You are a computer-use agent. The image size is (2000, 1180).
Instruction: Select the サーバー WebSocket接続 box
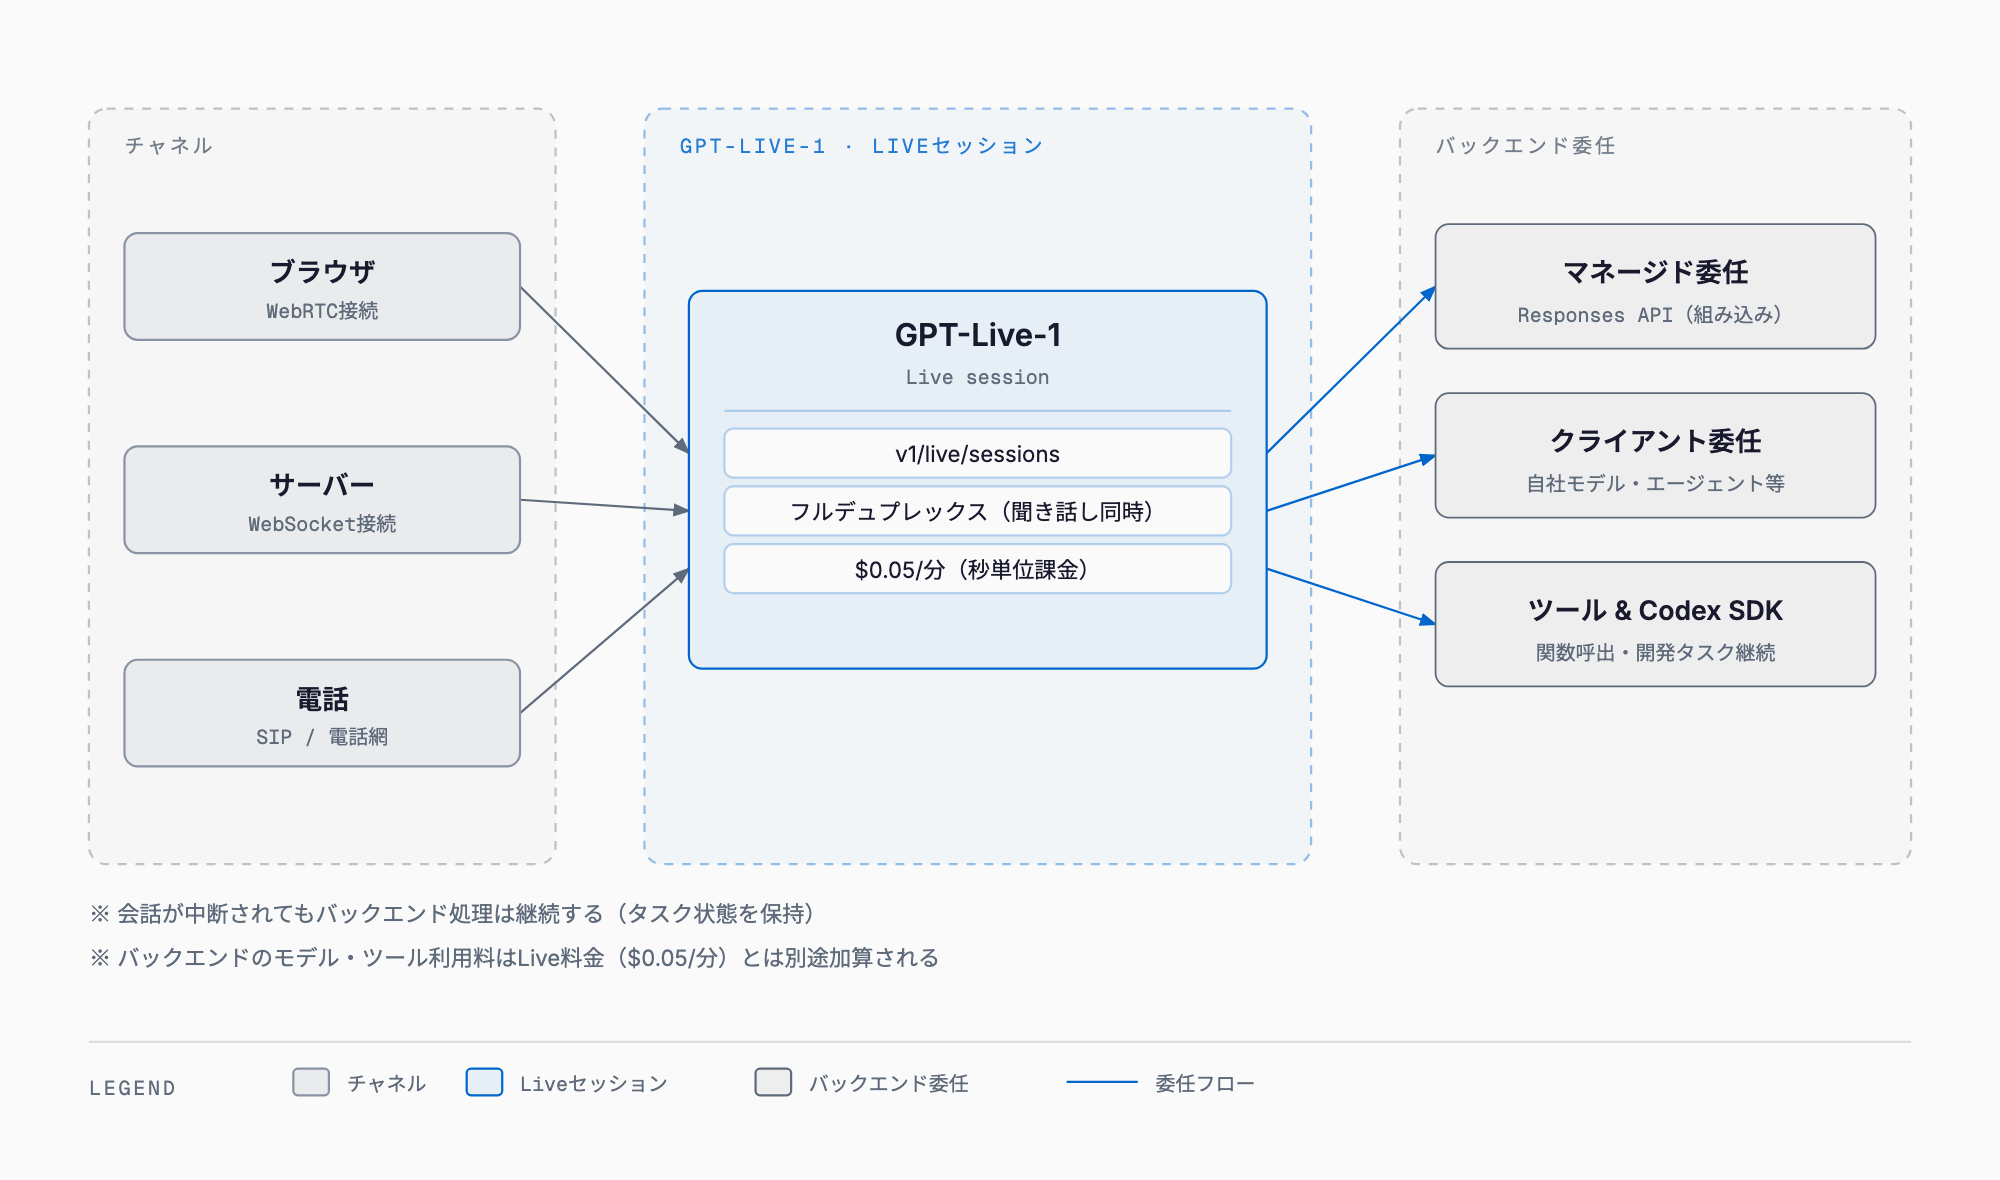point(322,500)
